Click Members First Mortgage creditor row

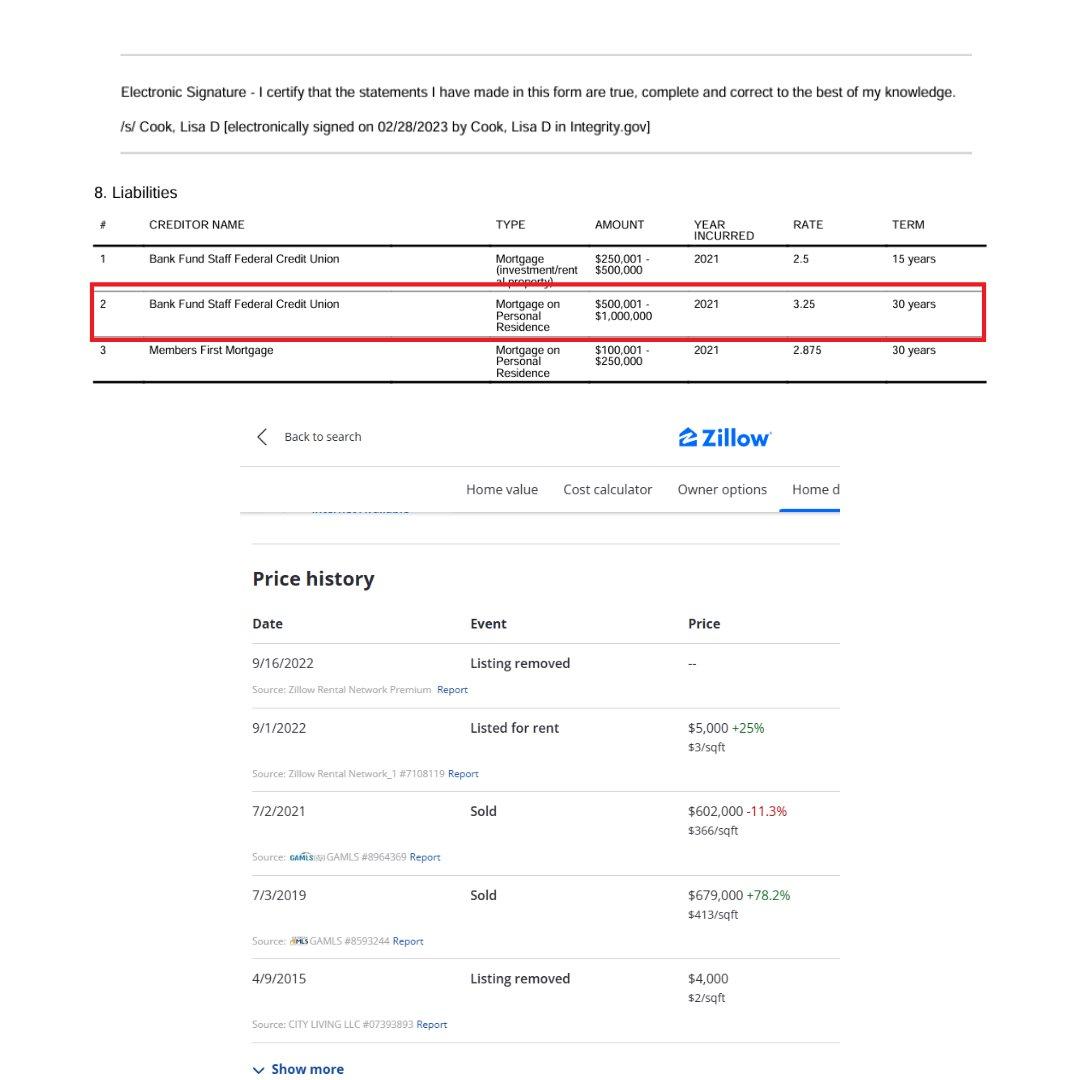pyautogui.click(x=211, y=351)
